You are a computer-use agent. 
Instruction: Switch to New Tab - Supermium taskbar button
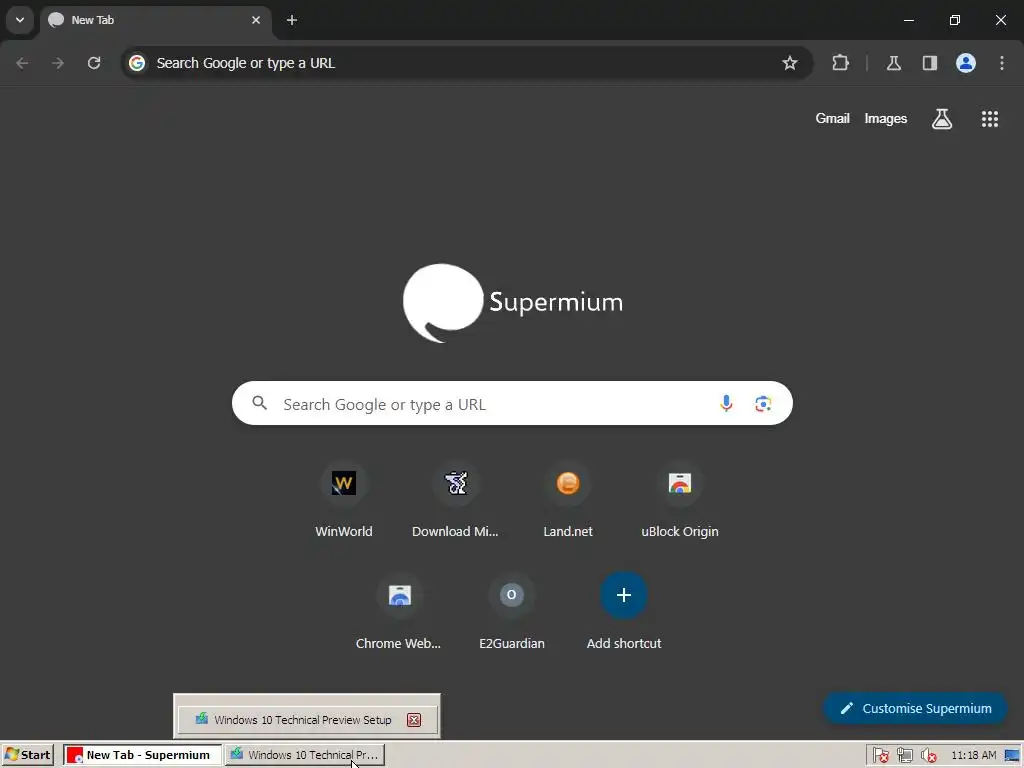[x=142, y=755]
